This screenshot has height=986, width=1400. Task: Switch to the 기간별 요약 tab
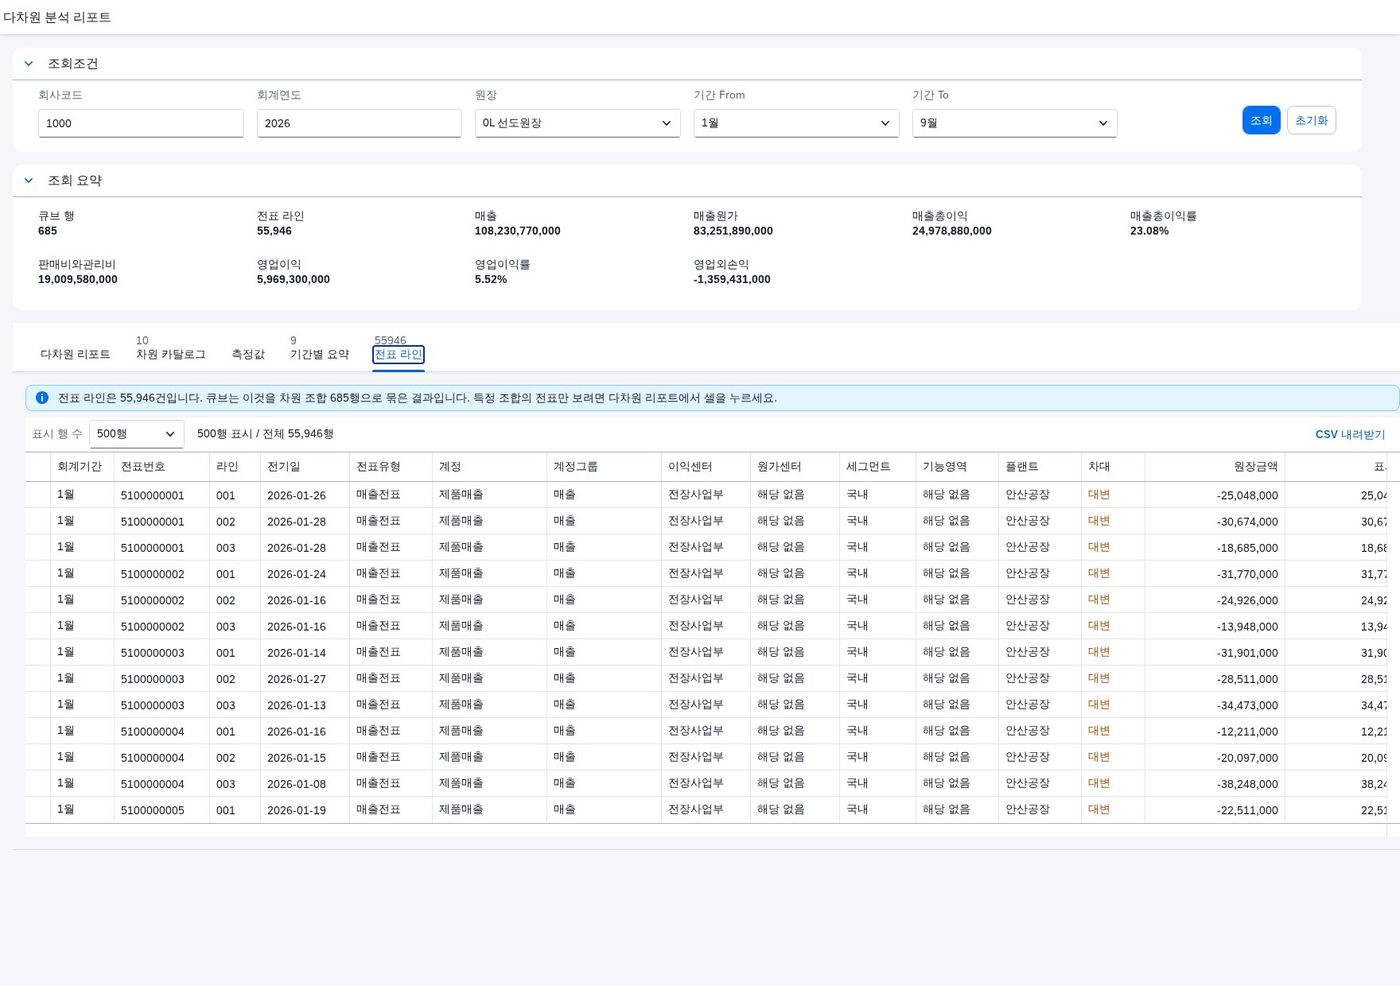[x=320, y=354]
